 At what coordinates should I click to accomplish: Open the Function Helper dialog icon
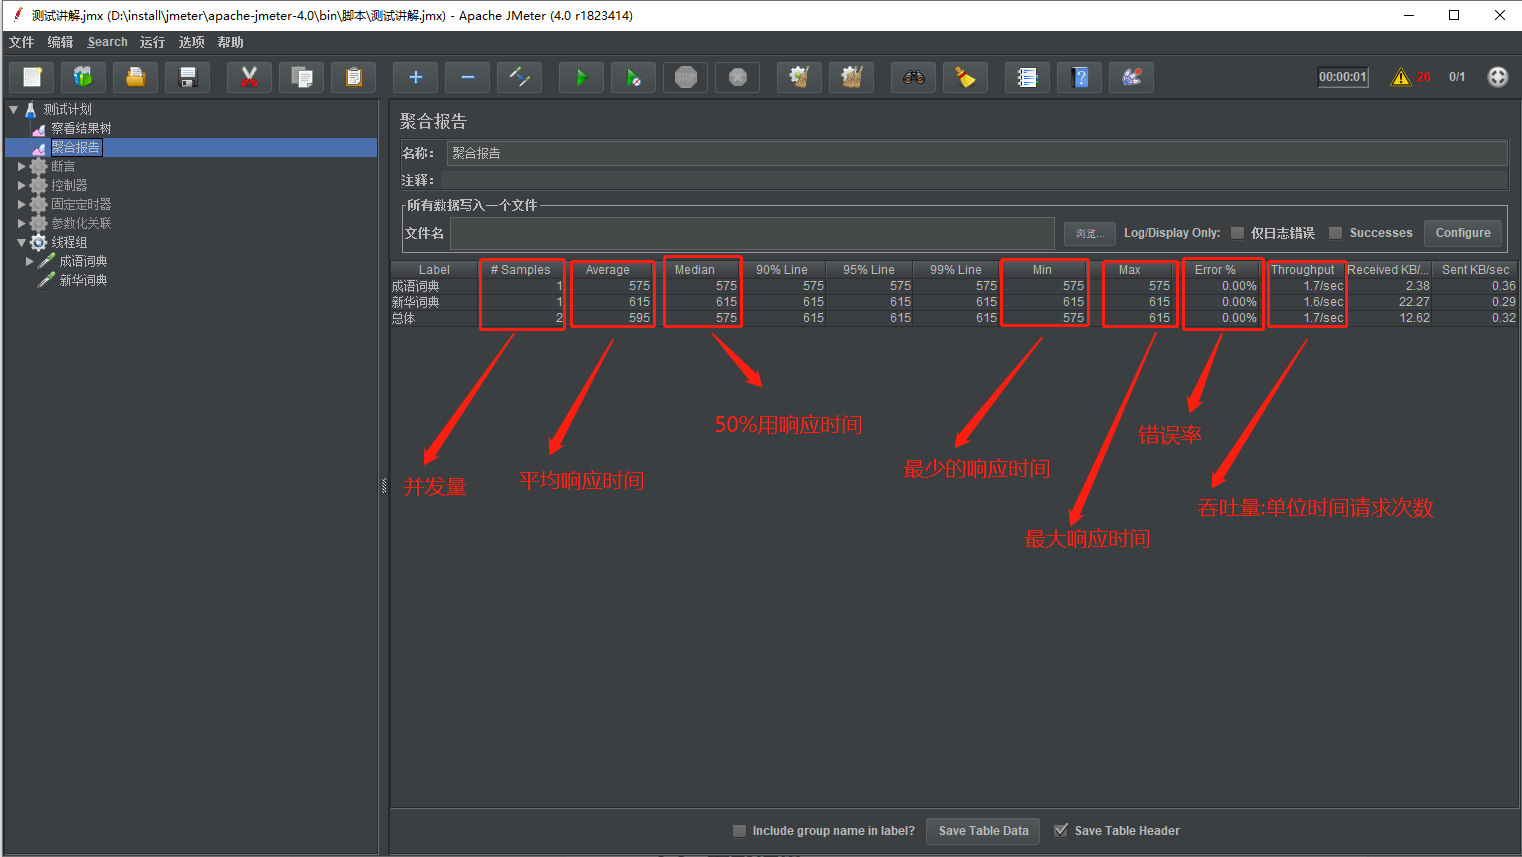pyautogui.click(x=1028, y=77)
